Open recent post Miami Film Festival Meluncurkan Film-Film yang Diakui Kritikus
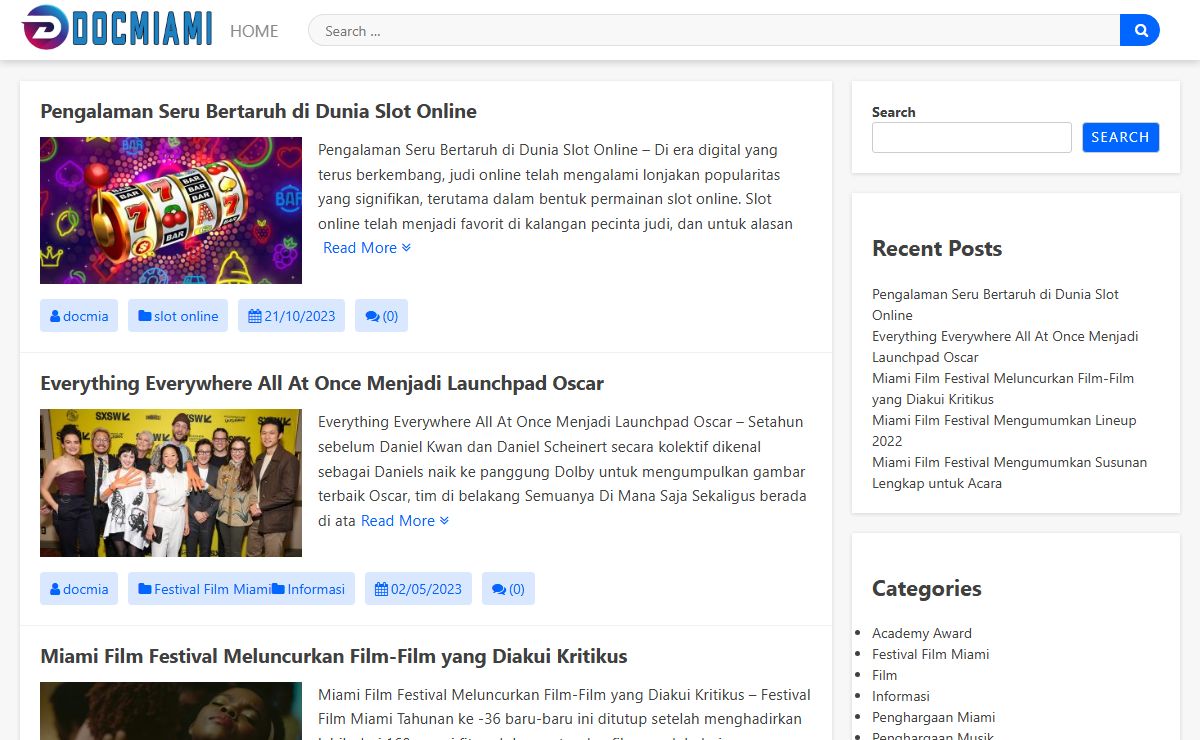 (1003, 389)
